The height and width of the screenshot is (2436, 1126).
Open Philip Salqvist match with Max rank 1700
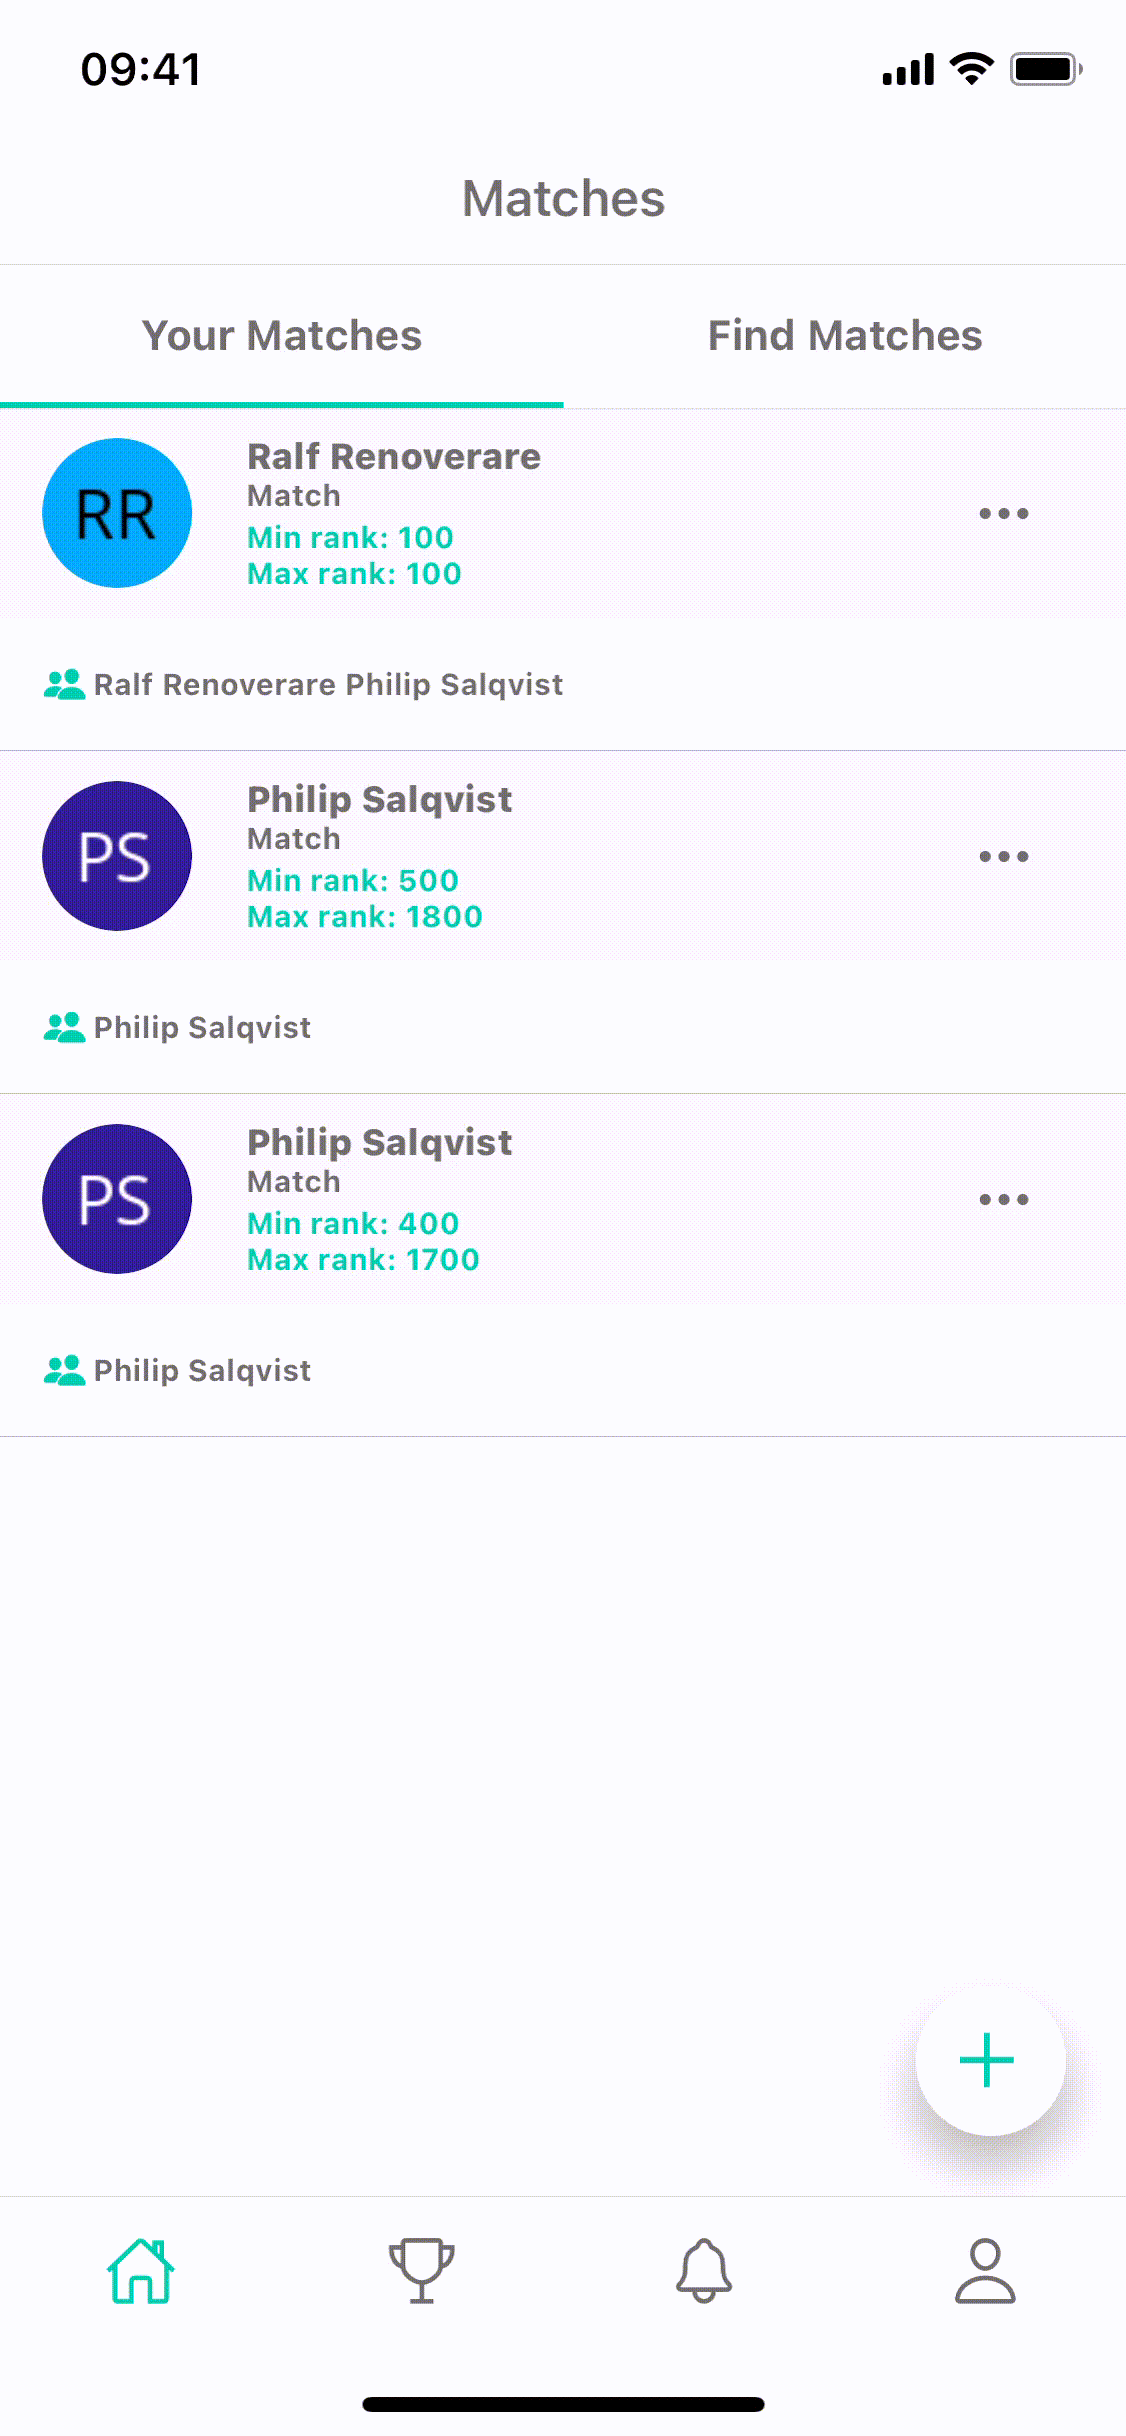point(563,1199)
